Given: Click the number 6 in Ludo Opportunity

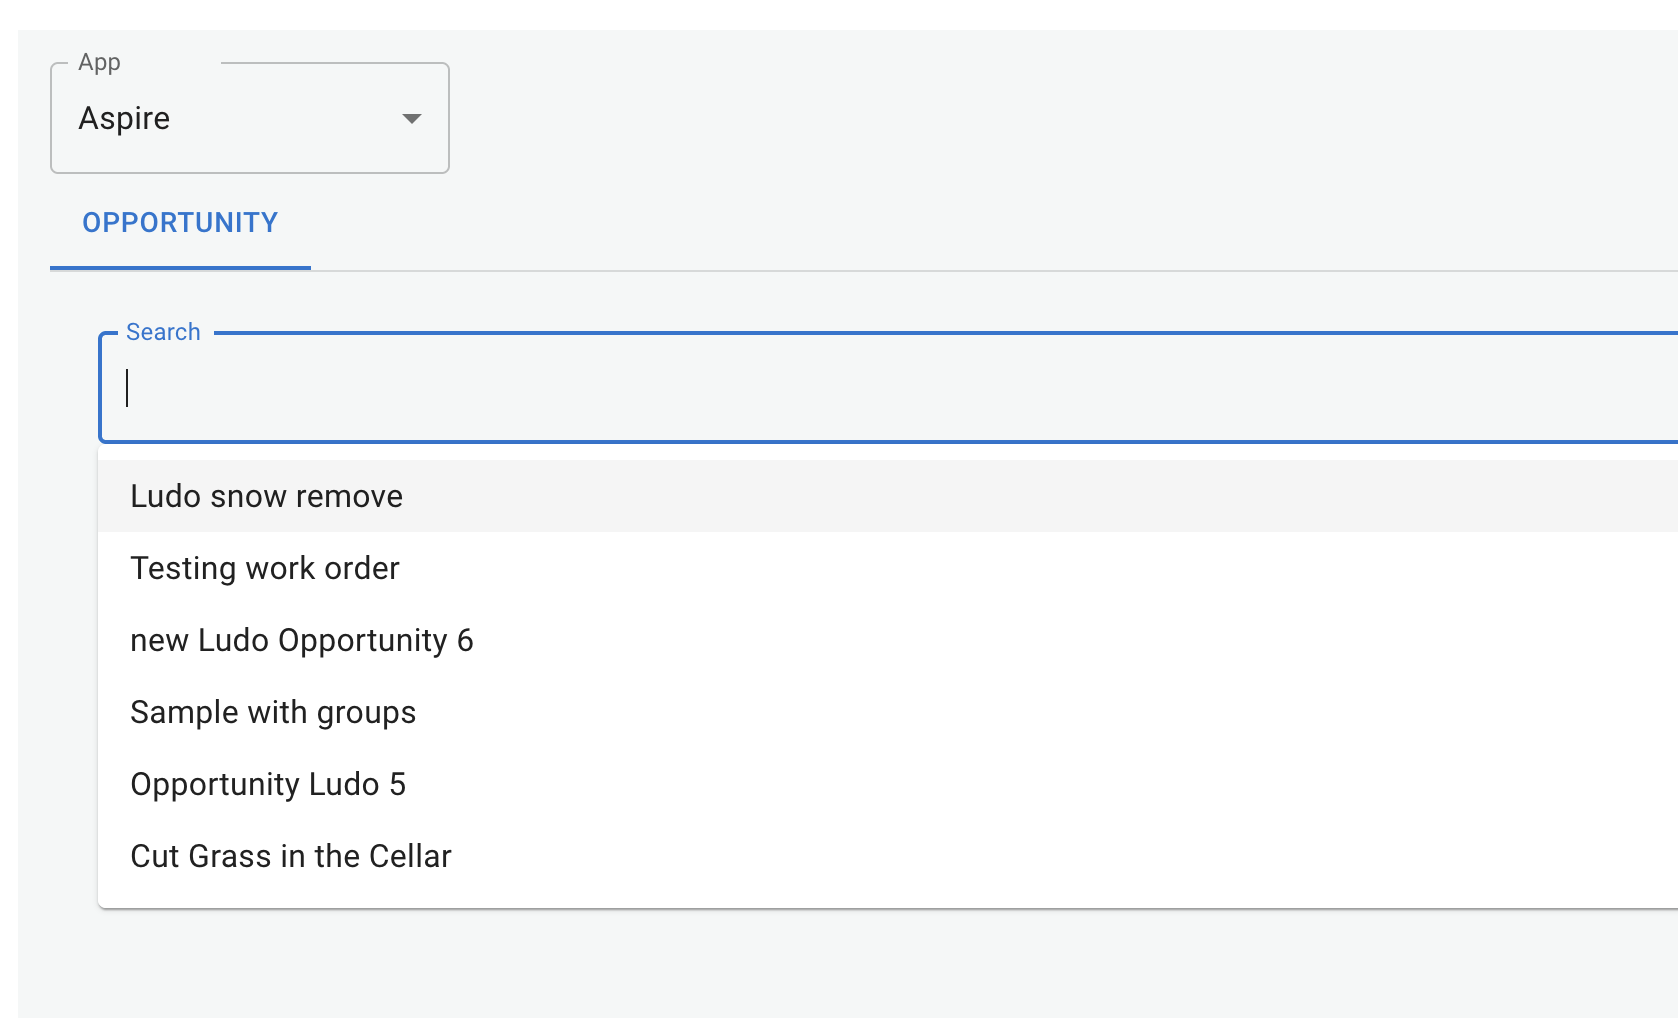Looking at the screenshot, I should tap(465, 641).
